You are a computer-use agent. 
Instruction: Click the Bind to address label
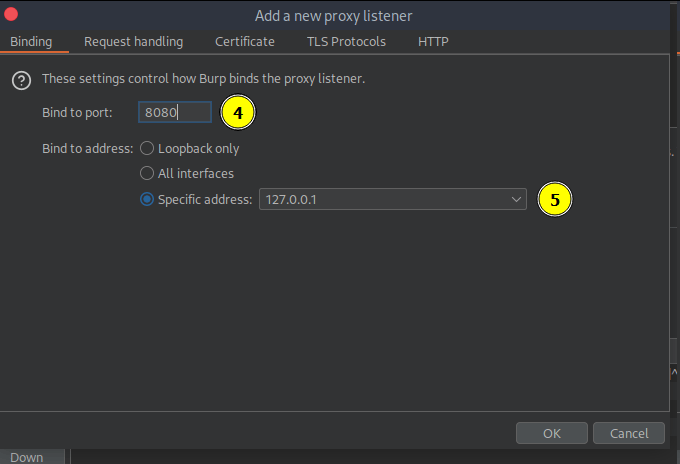tap(87, 148)
